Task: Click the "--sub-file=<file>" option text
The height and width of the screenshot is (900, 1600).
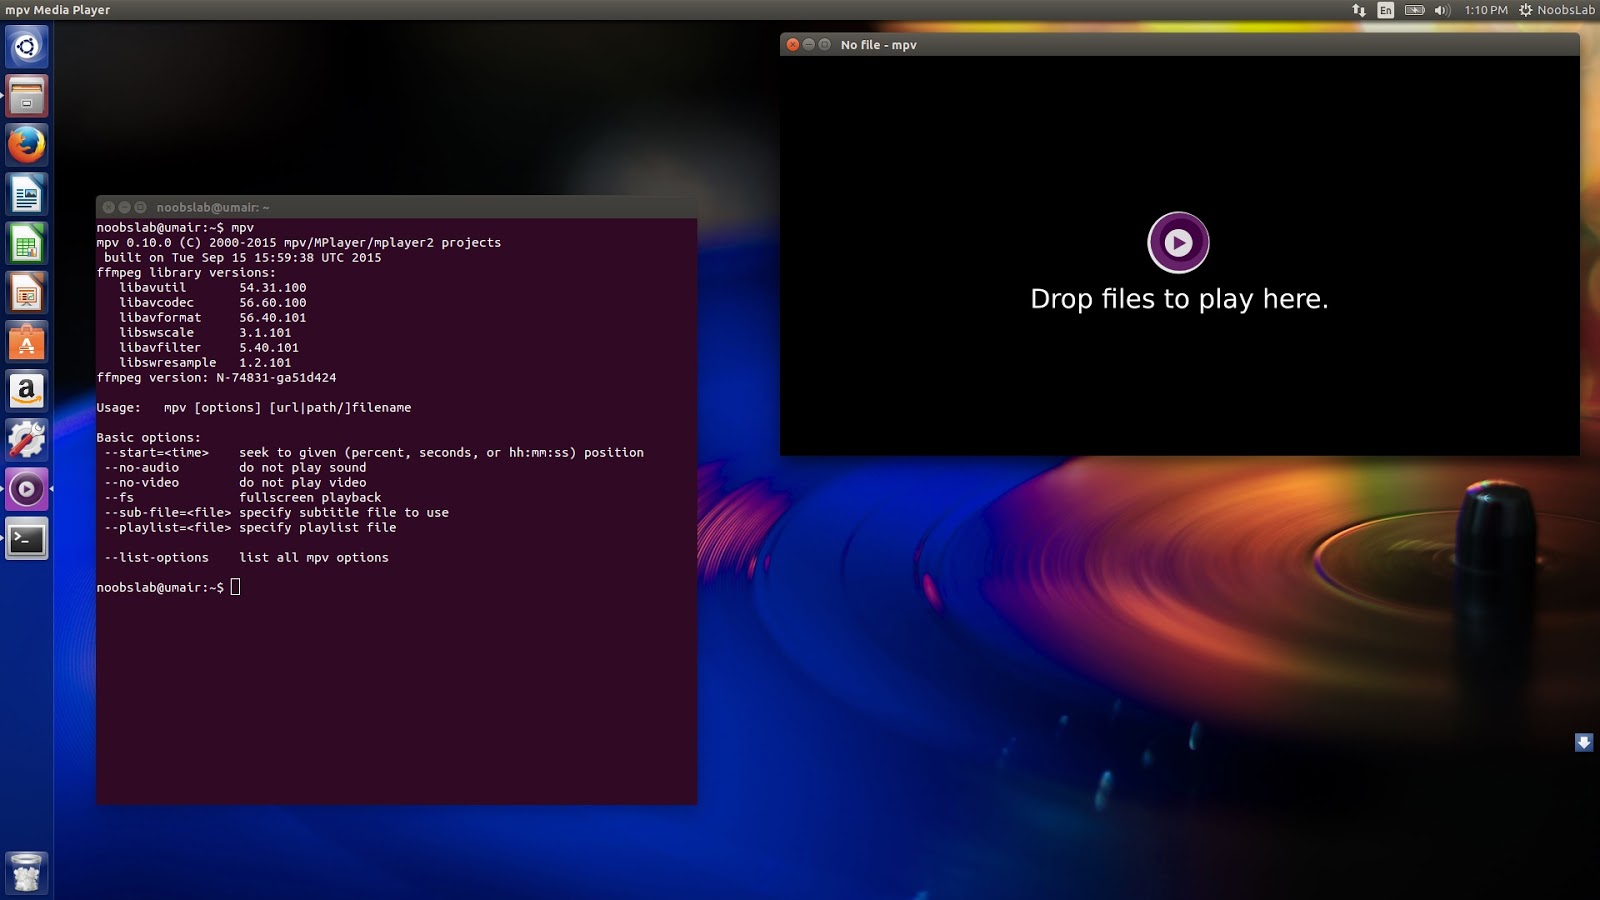Action: (168, 513)
